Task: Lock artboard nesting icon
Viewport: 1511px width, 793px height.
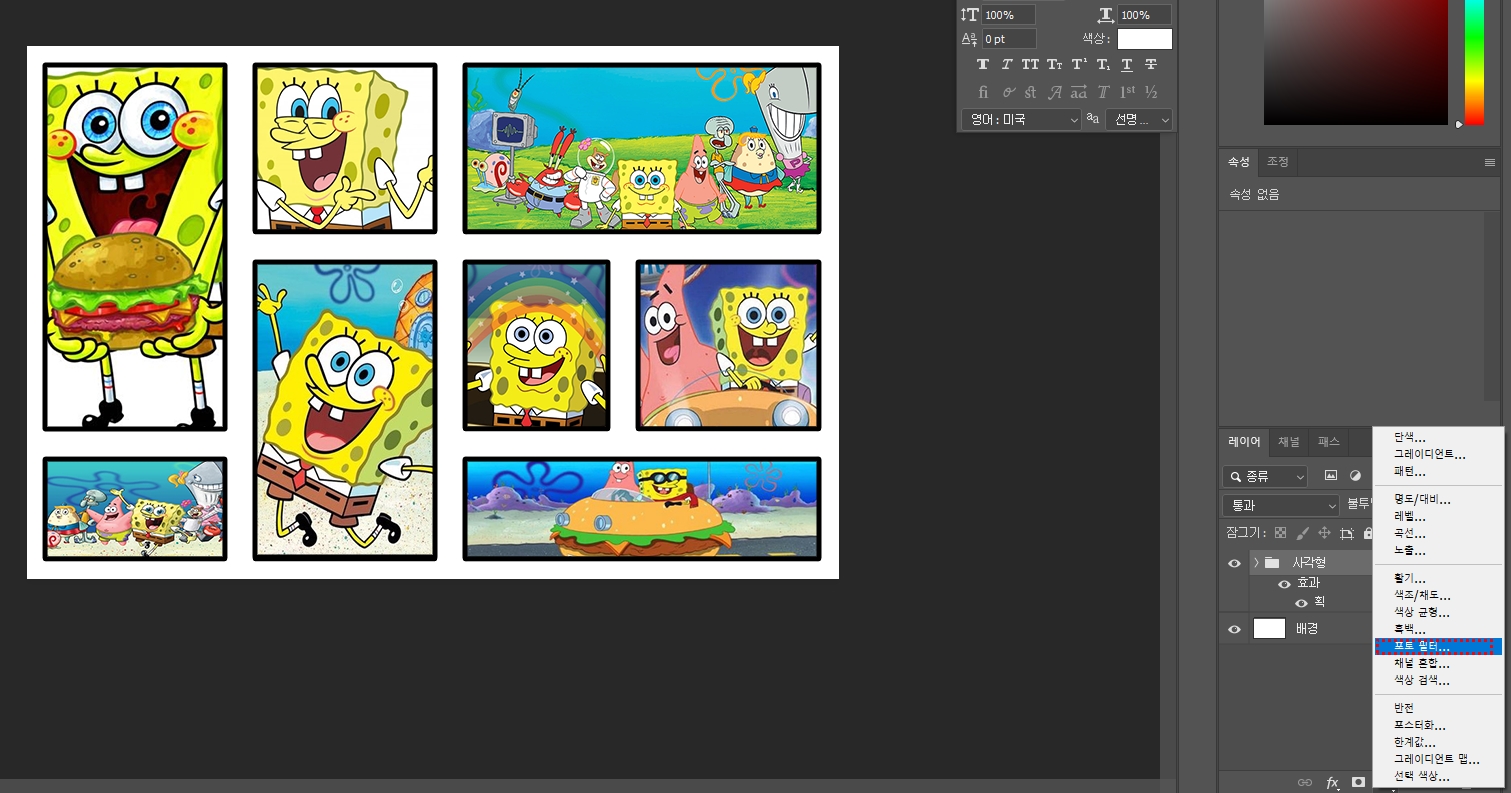Action: click(x=1347, y=533)
